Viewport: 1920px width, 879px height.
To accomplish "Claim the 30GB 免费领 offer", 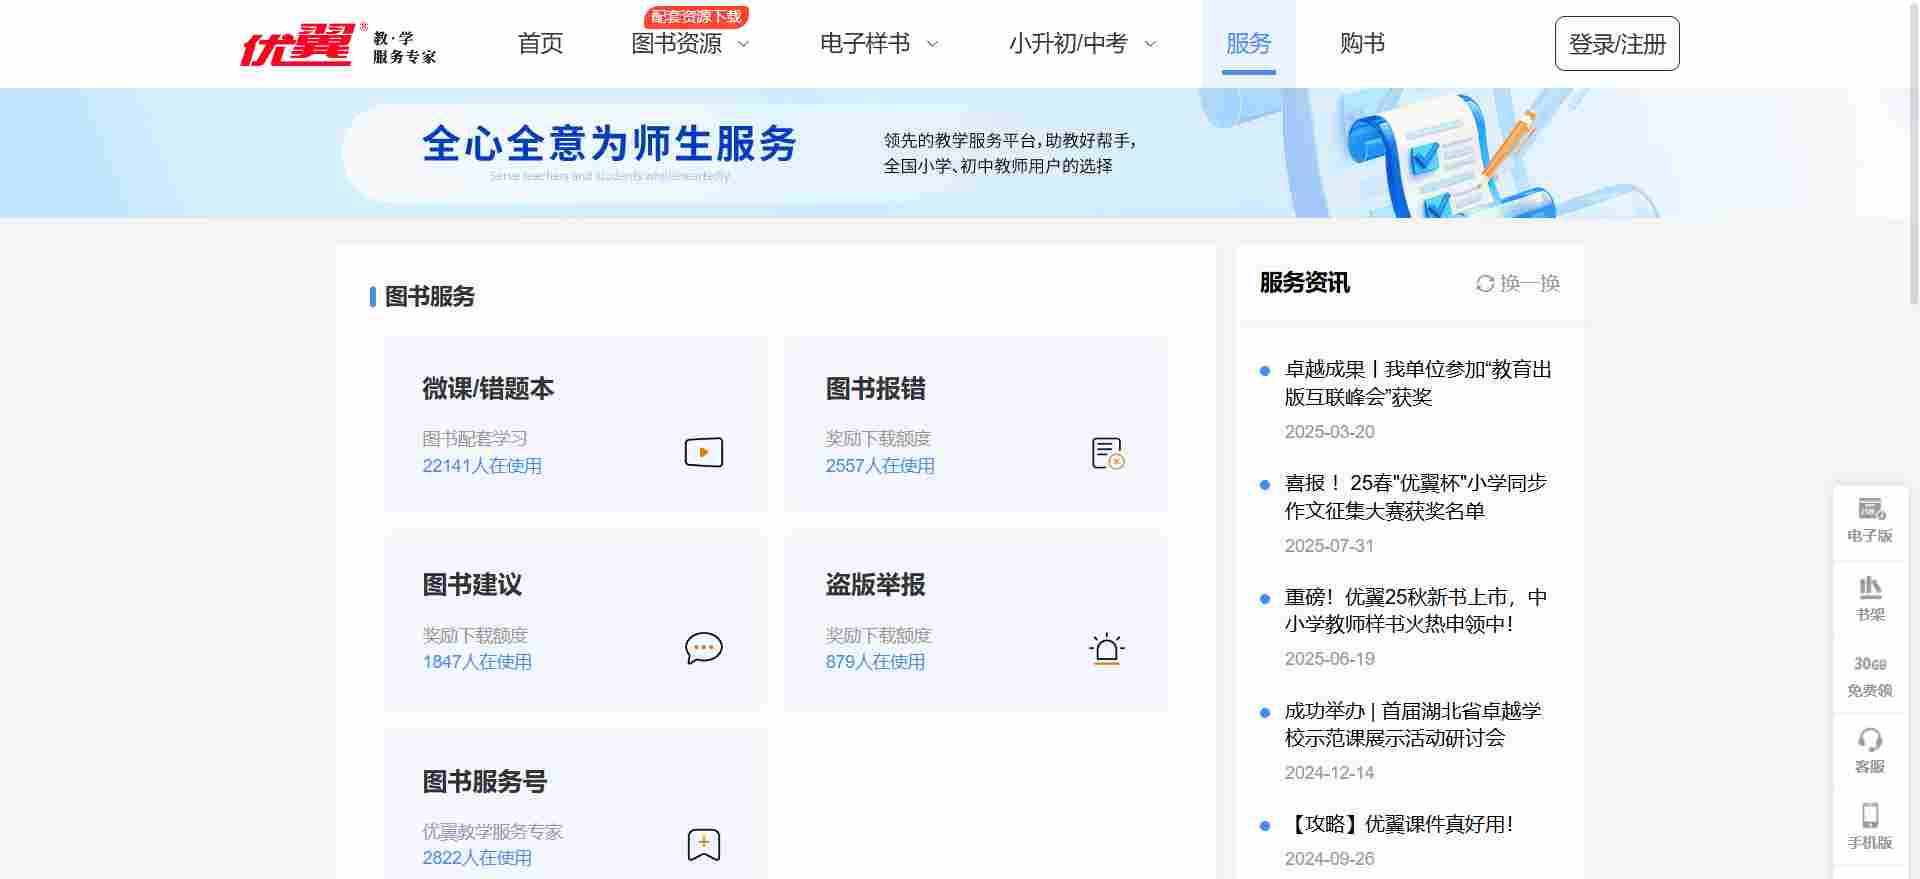I will 1869,676.
